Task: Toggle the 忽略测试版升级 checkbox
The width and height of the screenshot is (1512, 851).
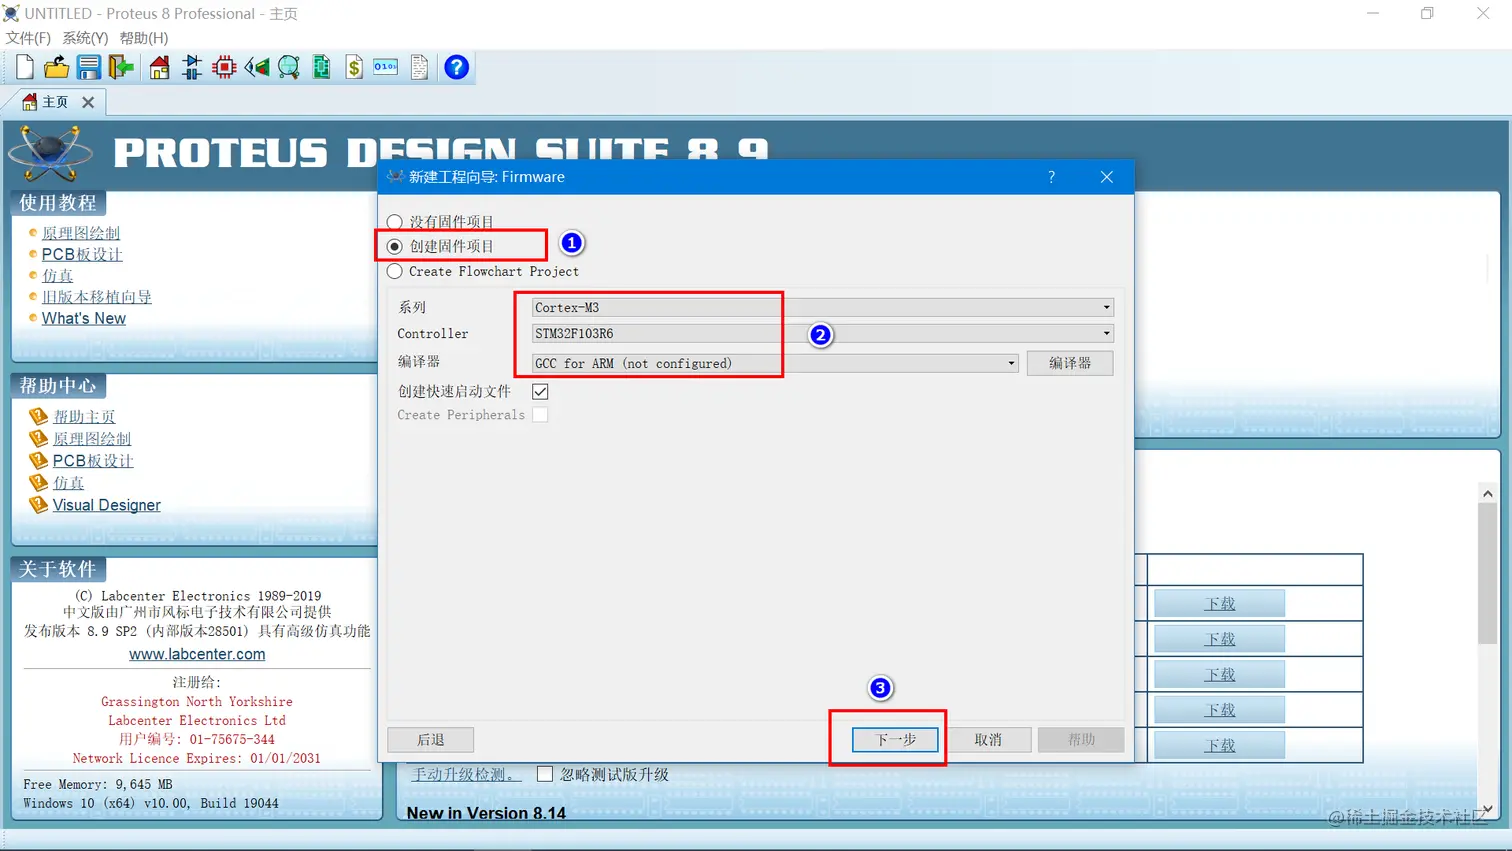Action: [545, 774]
